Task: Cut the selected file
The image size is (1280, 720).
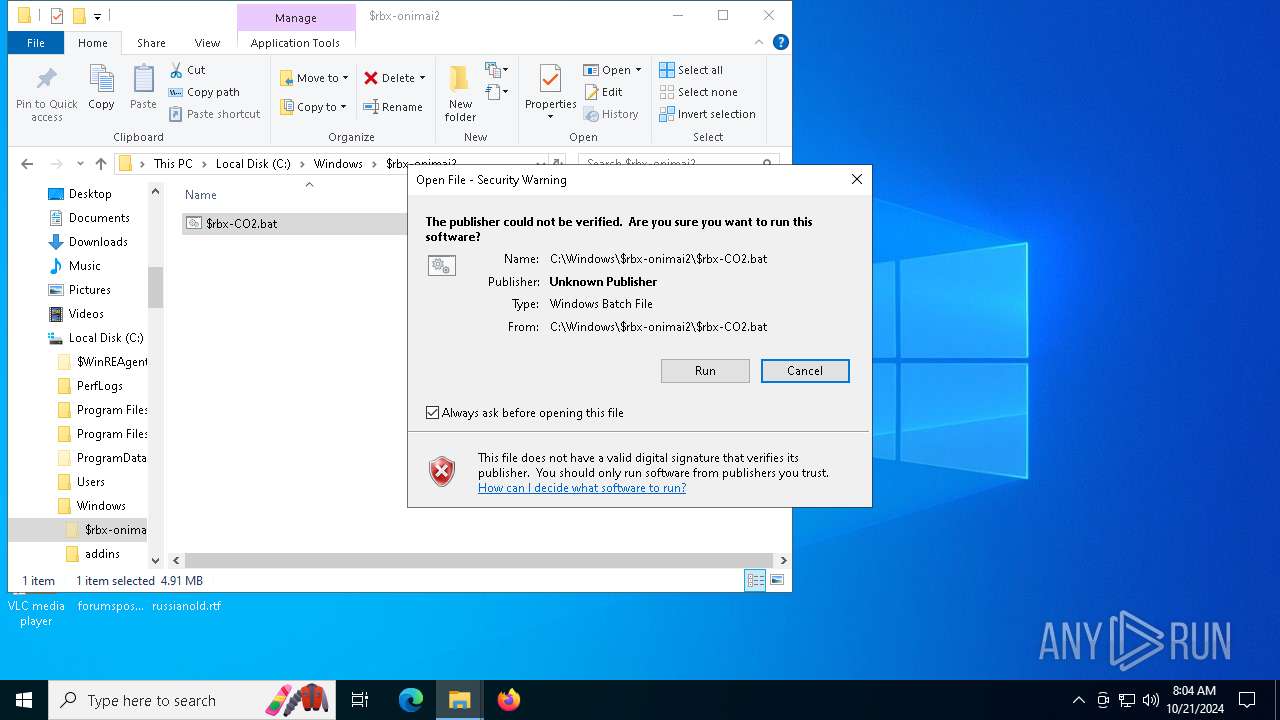Action: pyautogui.click(x=187, y=70)
